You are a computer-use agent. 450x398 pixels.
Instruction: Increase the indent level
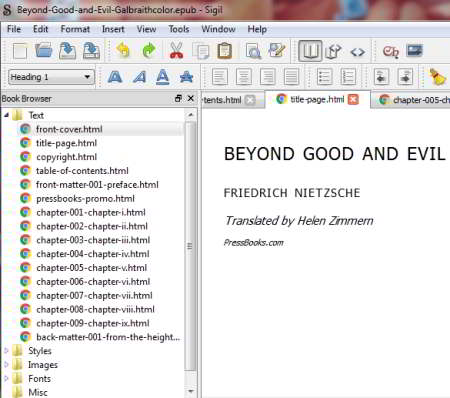[x=405, y=77]
